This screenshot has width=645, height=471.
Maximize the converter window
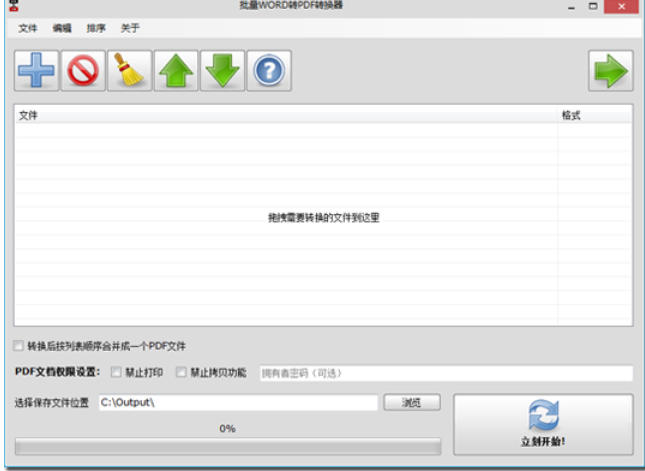pyautogui.click(x=593, y=7)
